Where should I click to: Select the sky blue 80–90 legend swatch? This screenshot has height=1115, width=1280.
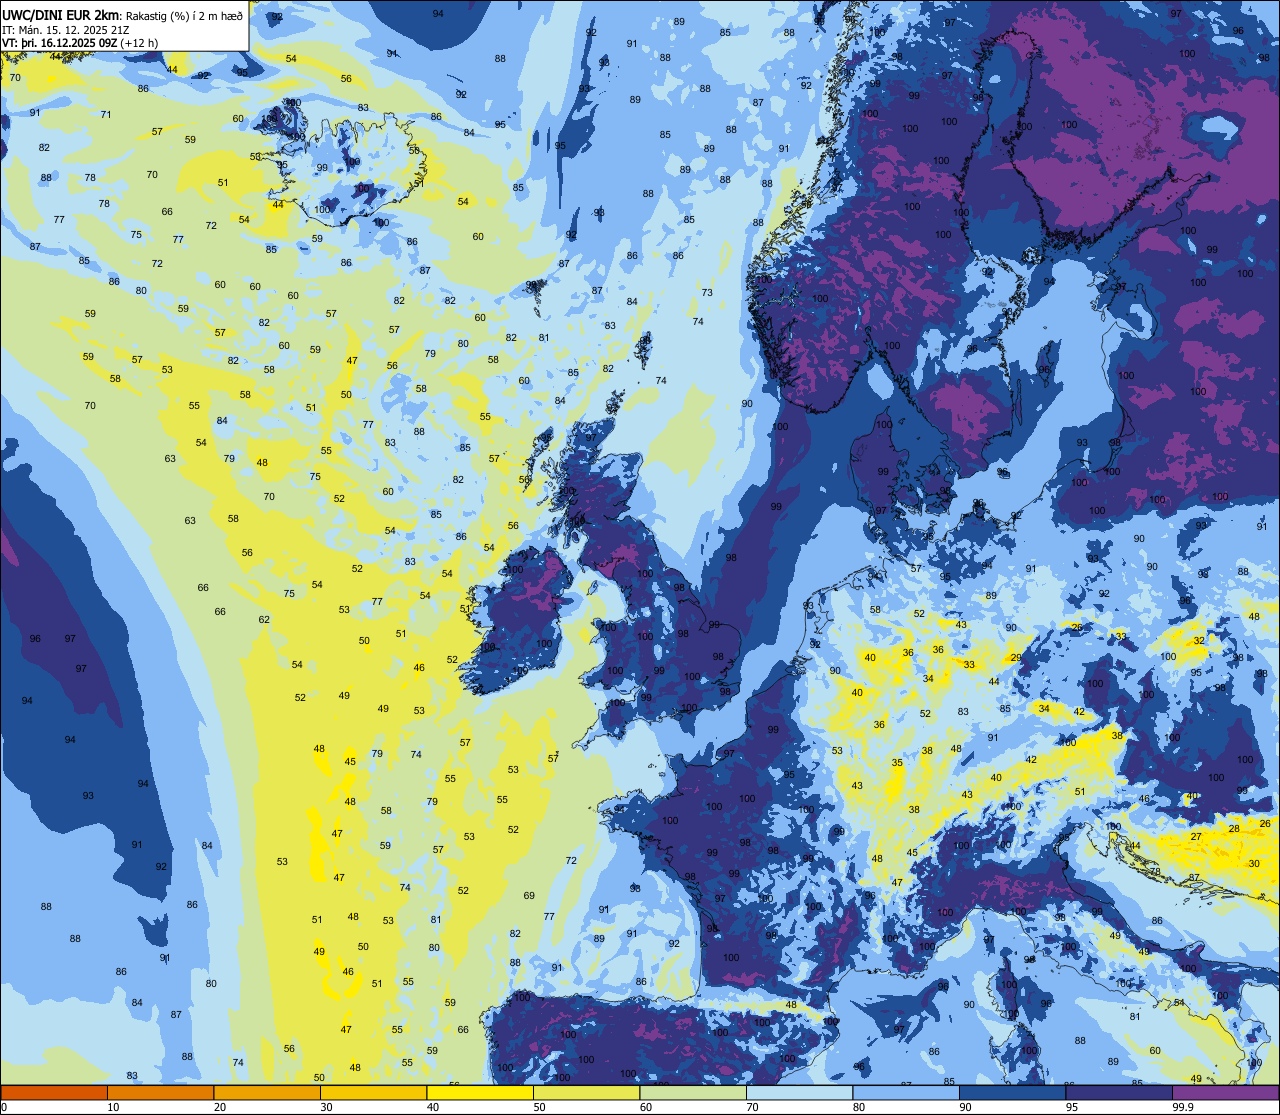[906, 1092]
